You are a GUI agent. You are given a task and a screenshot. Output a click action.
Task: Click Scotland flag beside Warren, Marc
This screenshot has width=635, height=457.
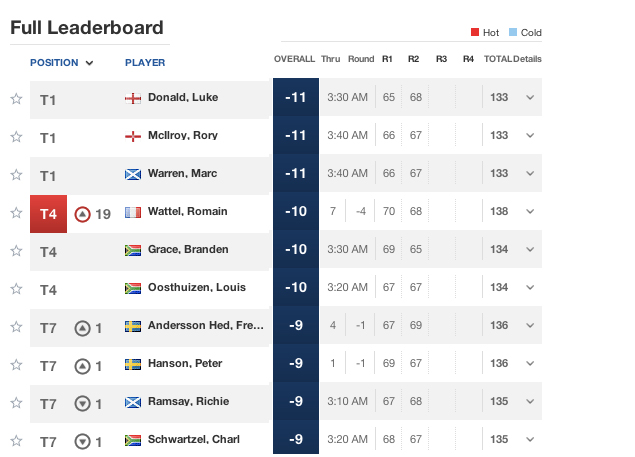click(132, 174)
